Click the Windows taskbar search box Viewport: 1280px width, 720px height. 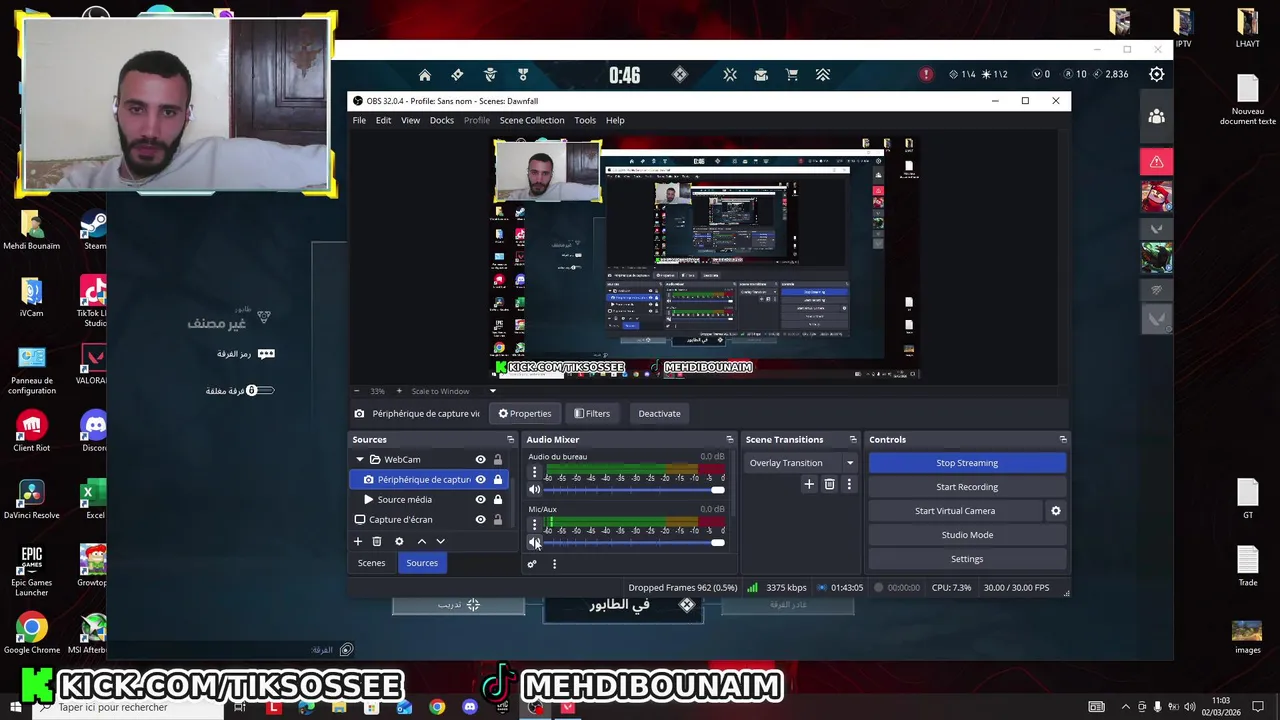tap(130, 707)
